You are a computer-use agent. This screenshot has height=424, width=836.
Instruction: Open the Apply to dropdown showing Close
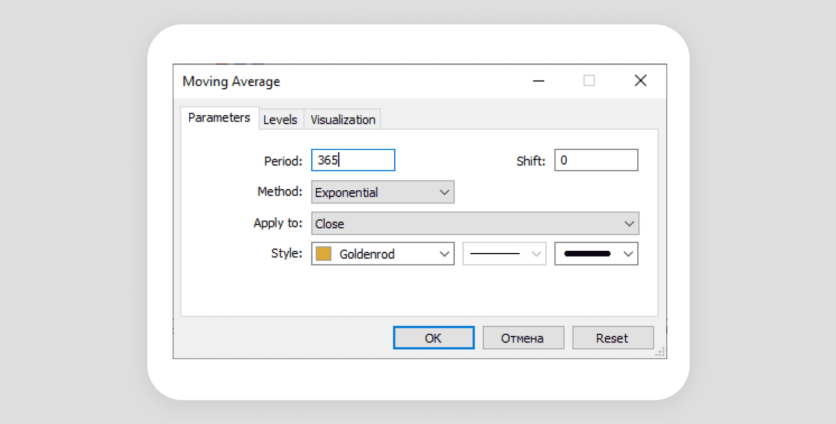click(x=475, y=223)
